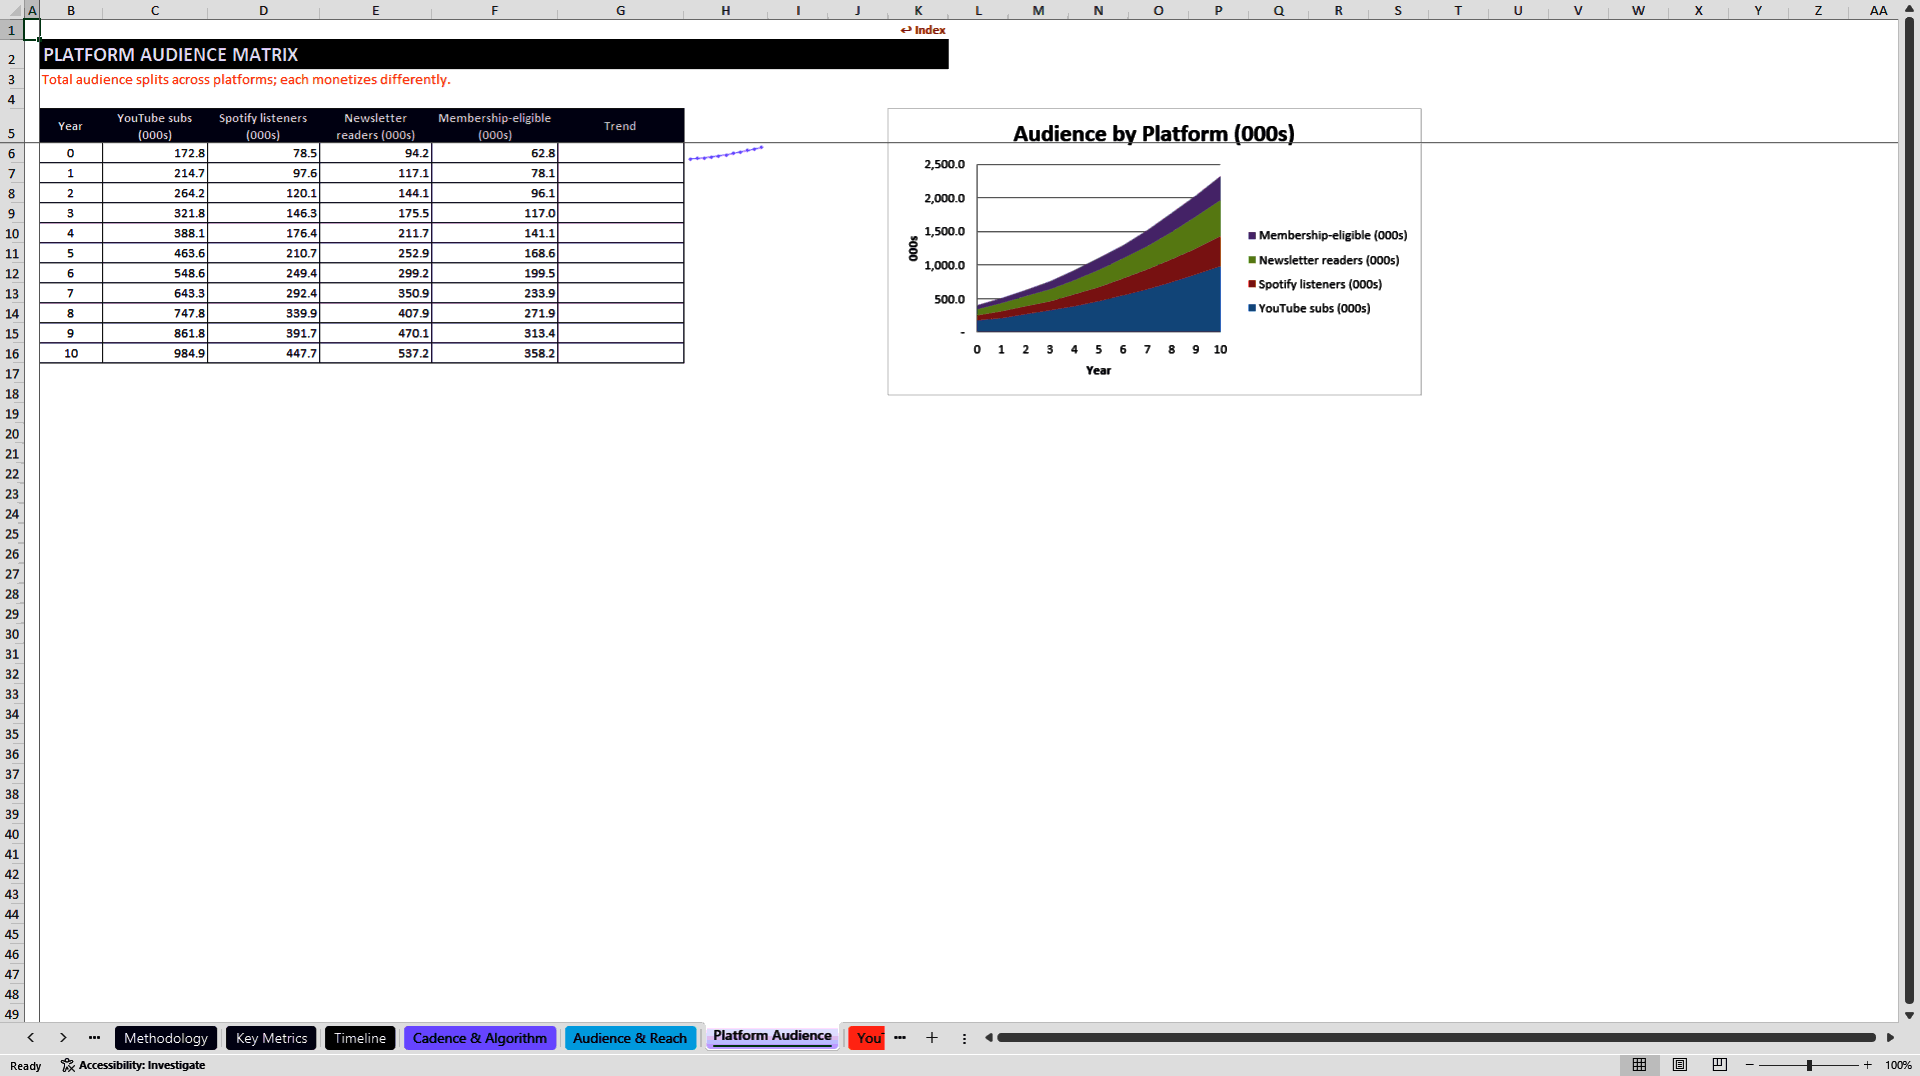Select the chart's Year axis title
Screen dimensions: 1920x1076
click(1098, 370)
